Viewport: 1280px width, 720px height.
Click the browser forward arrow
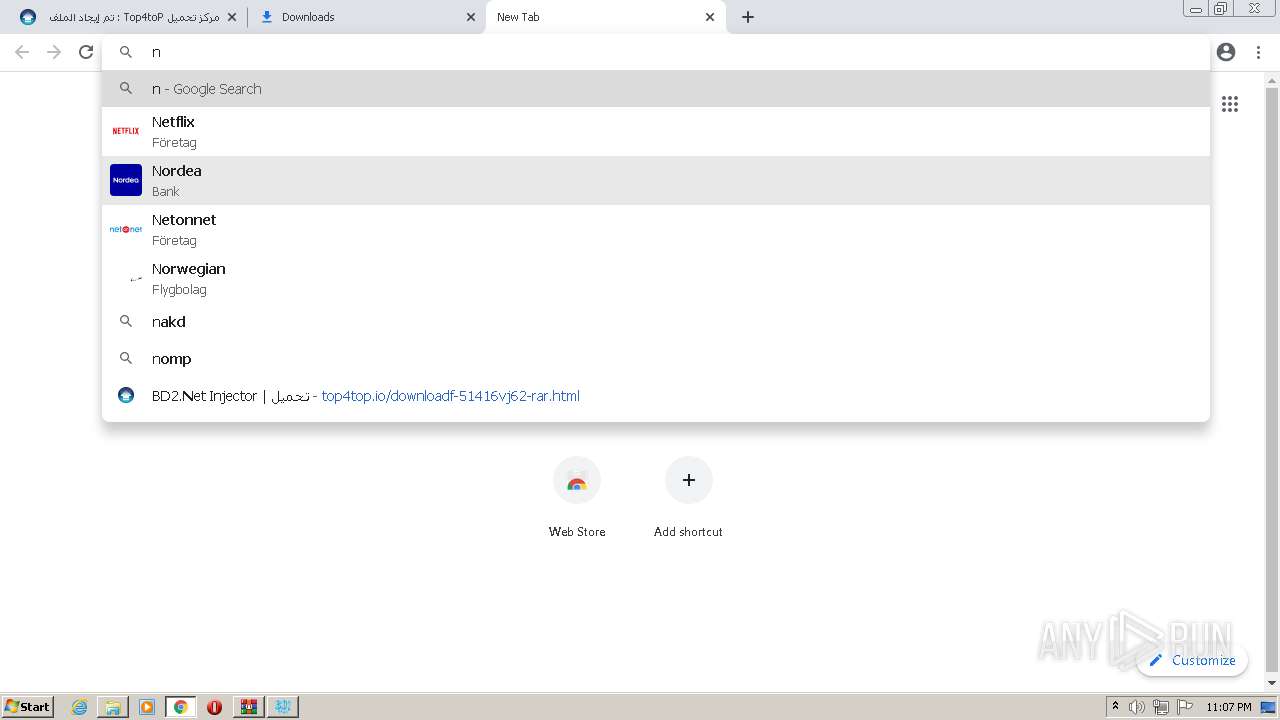point(54,52)
